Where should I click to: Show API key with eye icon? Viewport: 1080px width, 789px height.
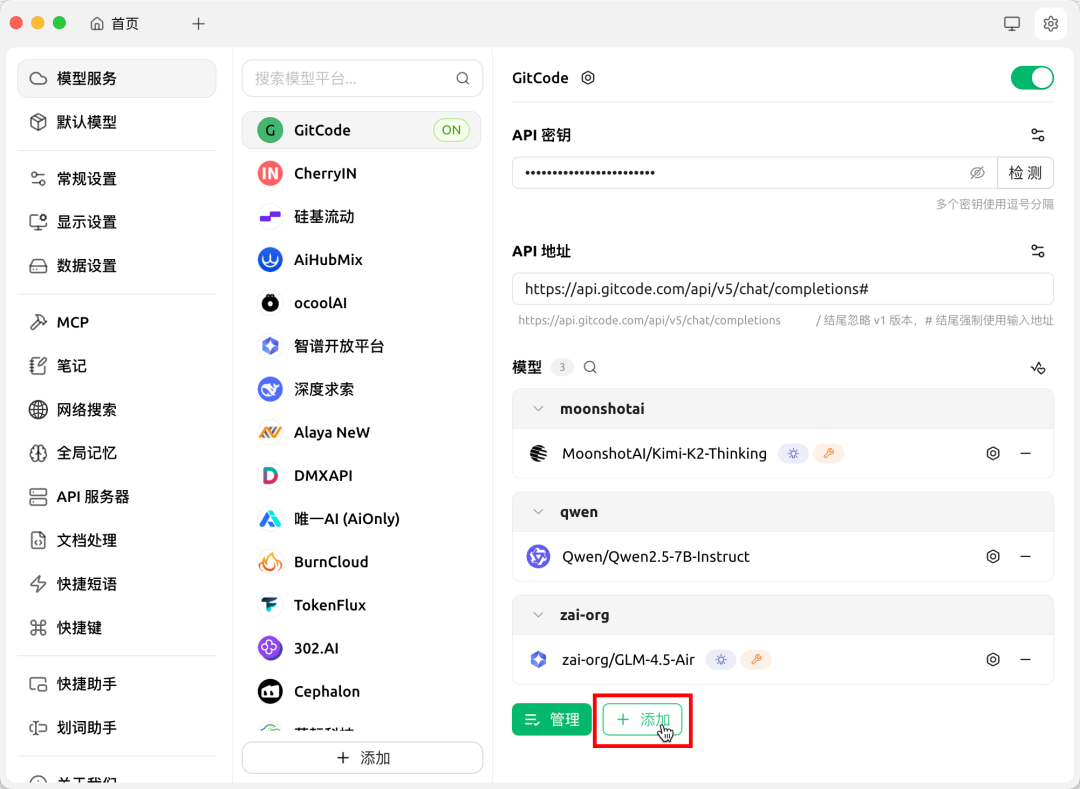(977, 173)
